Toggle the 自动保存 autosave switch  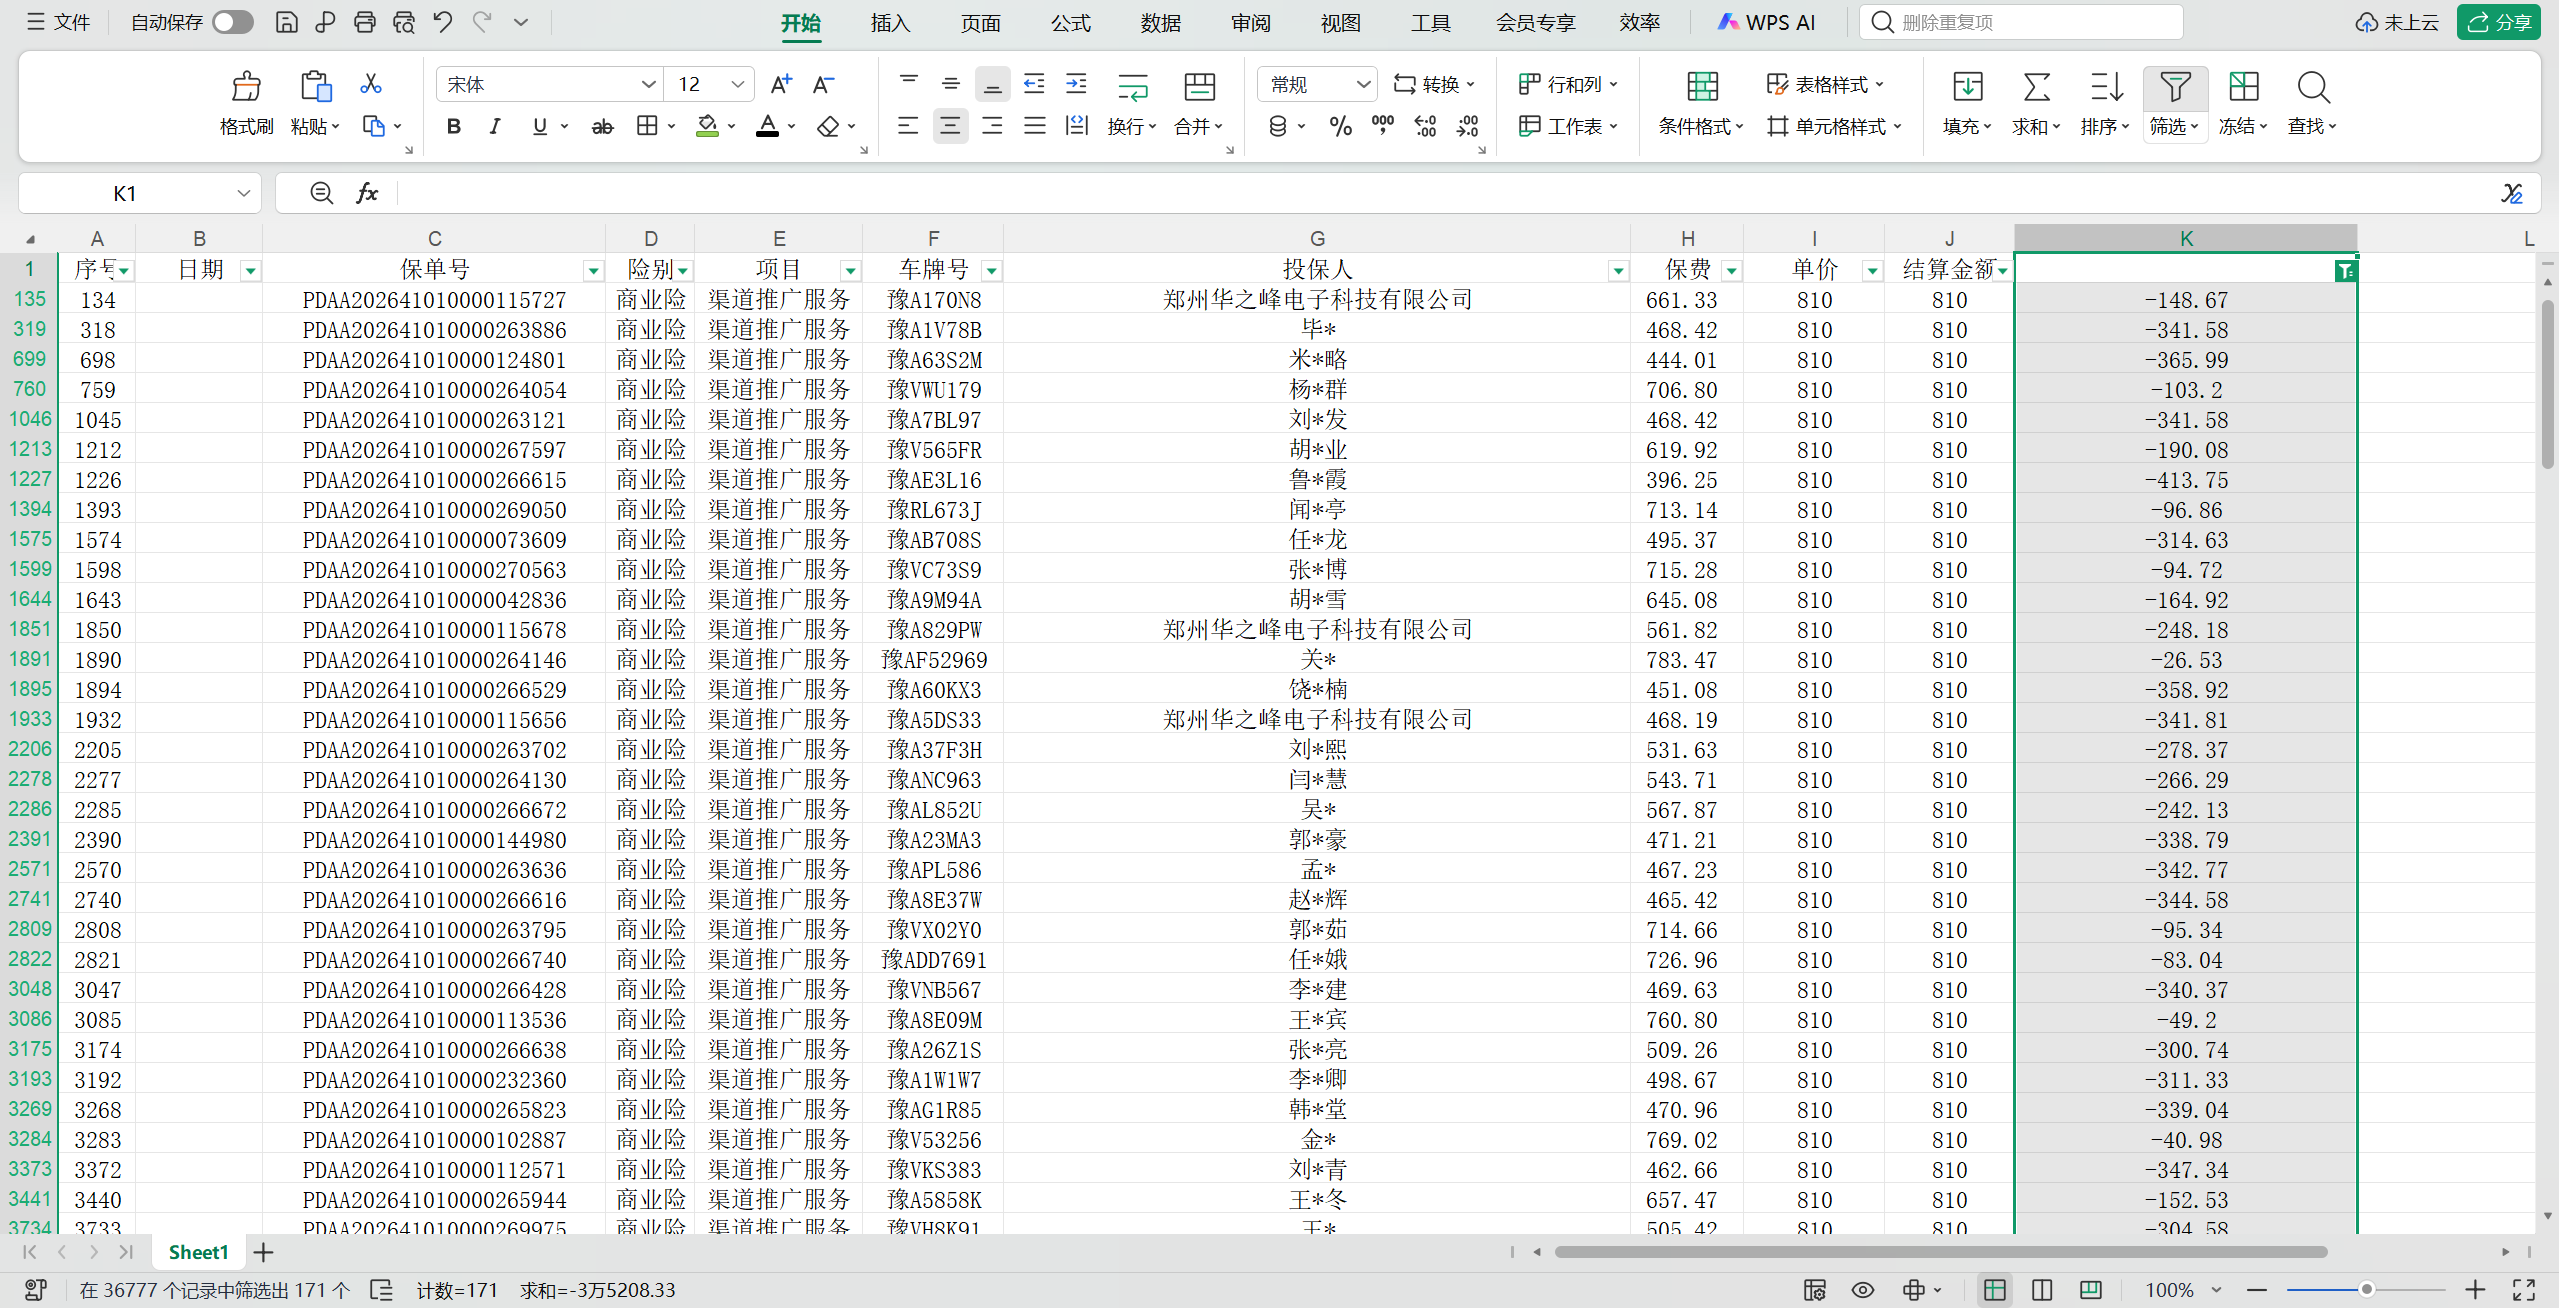click(x=233, y=22)
